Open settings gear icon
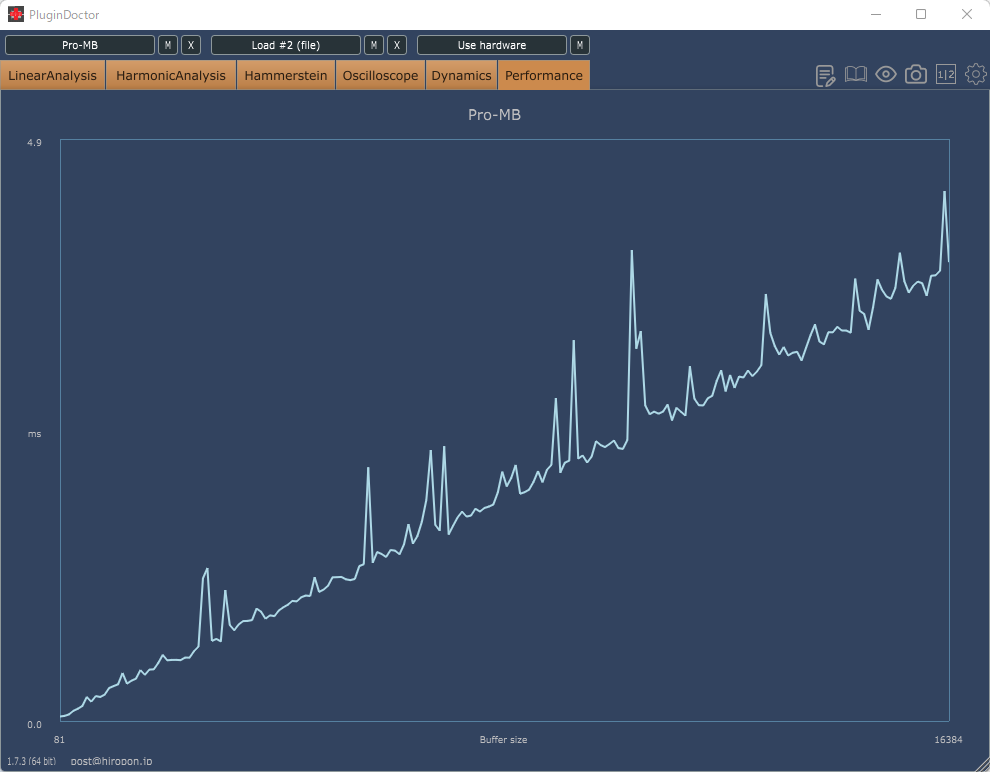The height and width of the screenshot is (772, 990). 975,74
